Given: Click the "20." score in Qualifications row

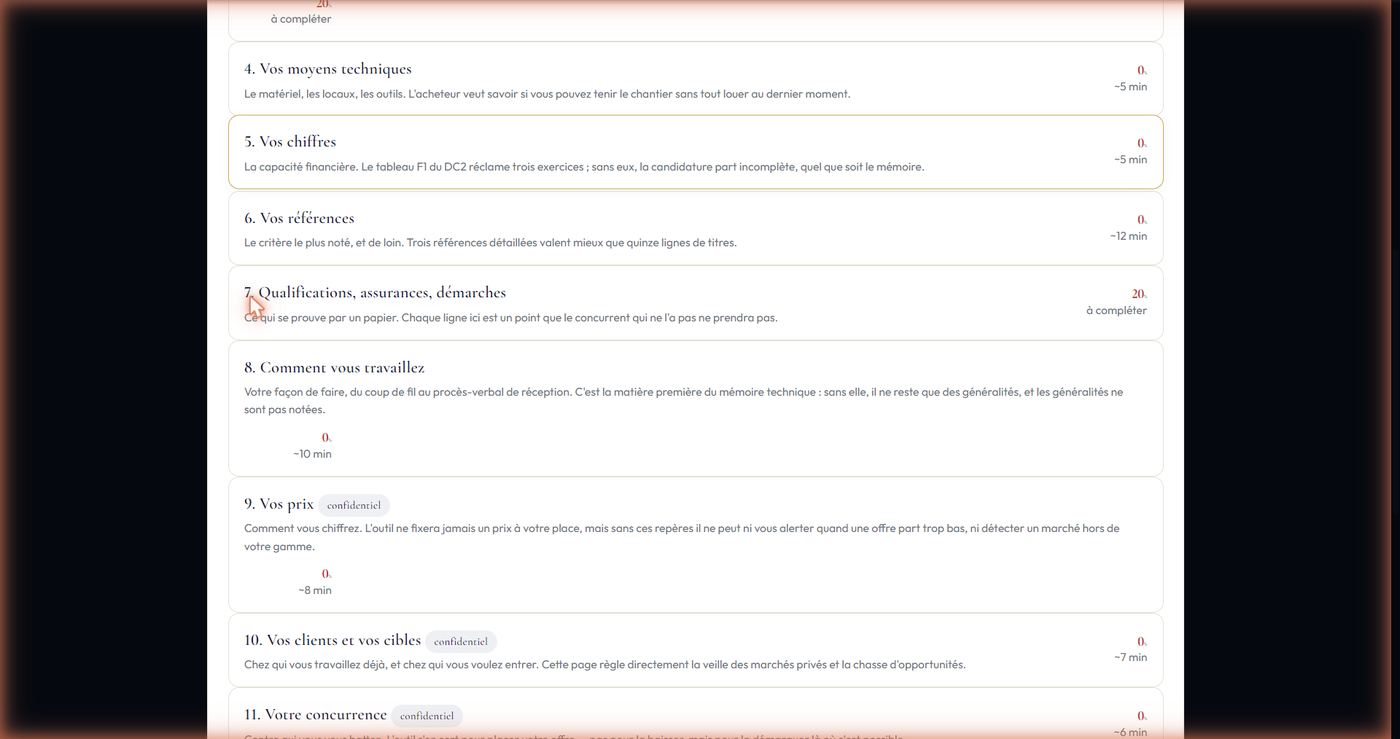Looking at the screenshot, I should [1139, 294].
